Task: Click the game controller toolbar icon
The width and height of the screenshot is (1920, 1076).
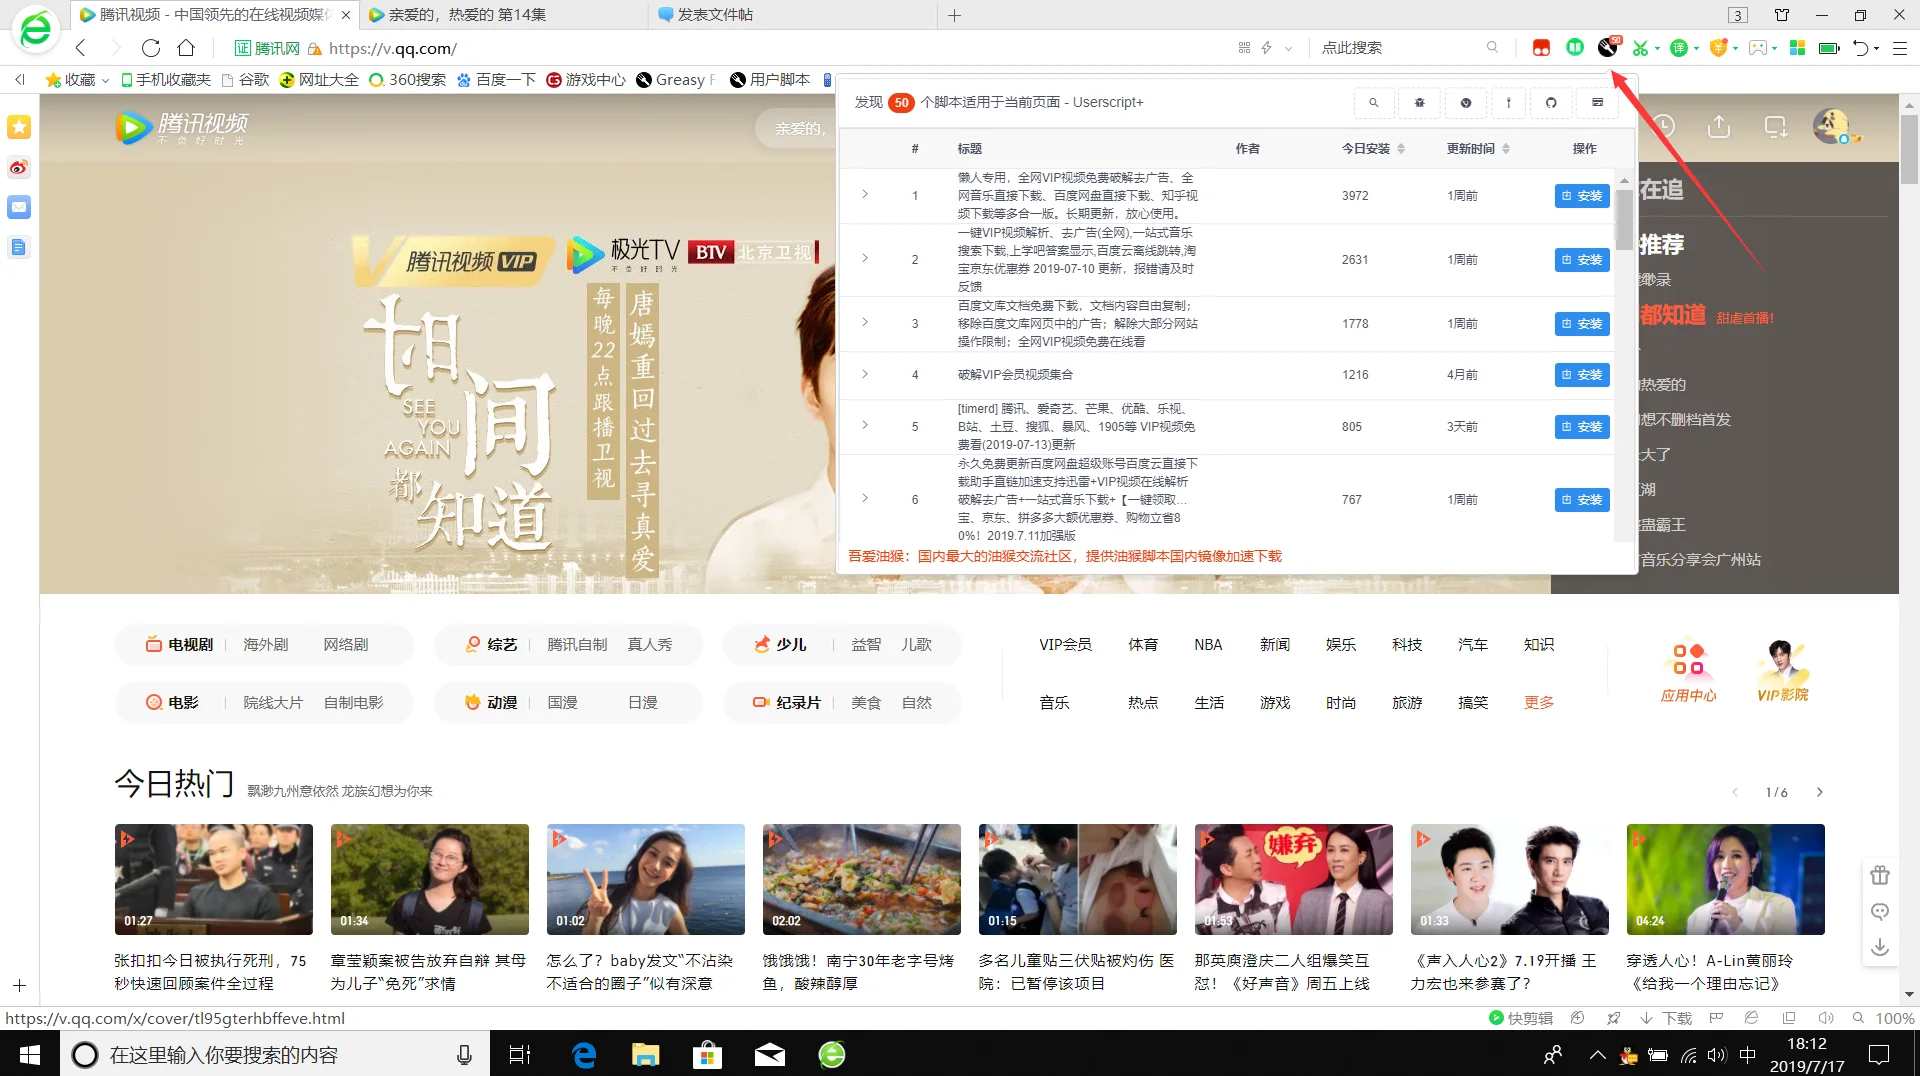Action: [x=1757, y=47]
